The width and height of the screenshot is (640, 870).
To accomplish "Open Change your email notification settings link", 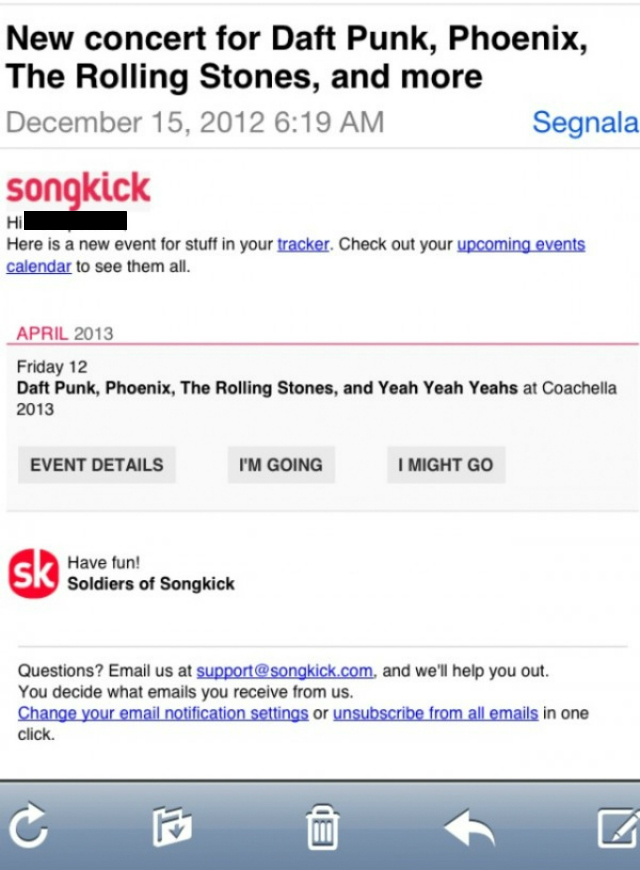I will [163, 713].
